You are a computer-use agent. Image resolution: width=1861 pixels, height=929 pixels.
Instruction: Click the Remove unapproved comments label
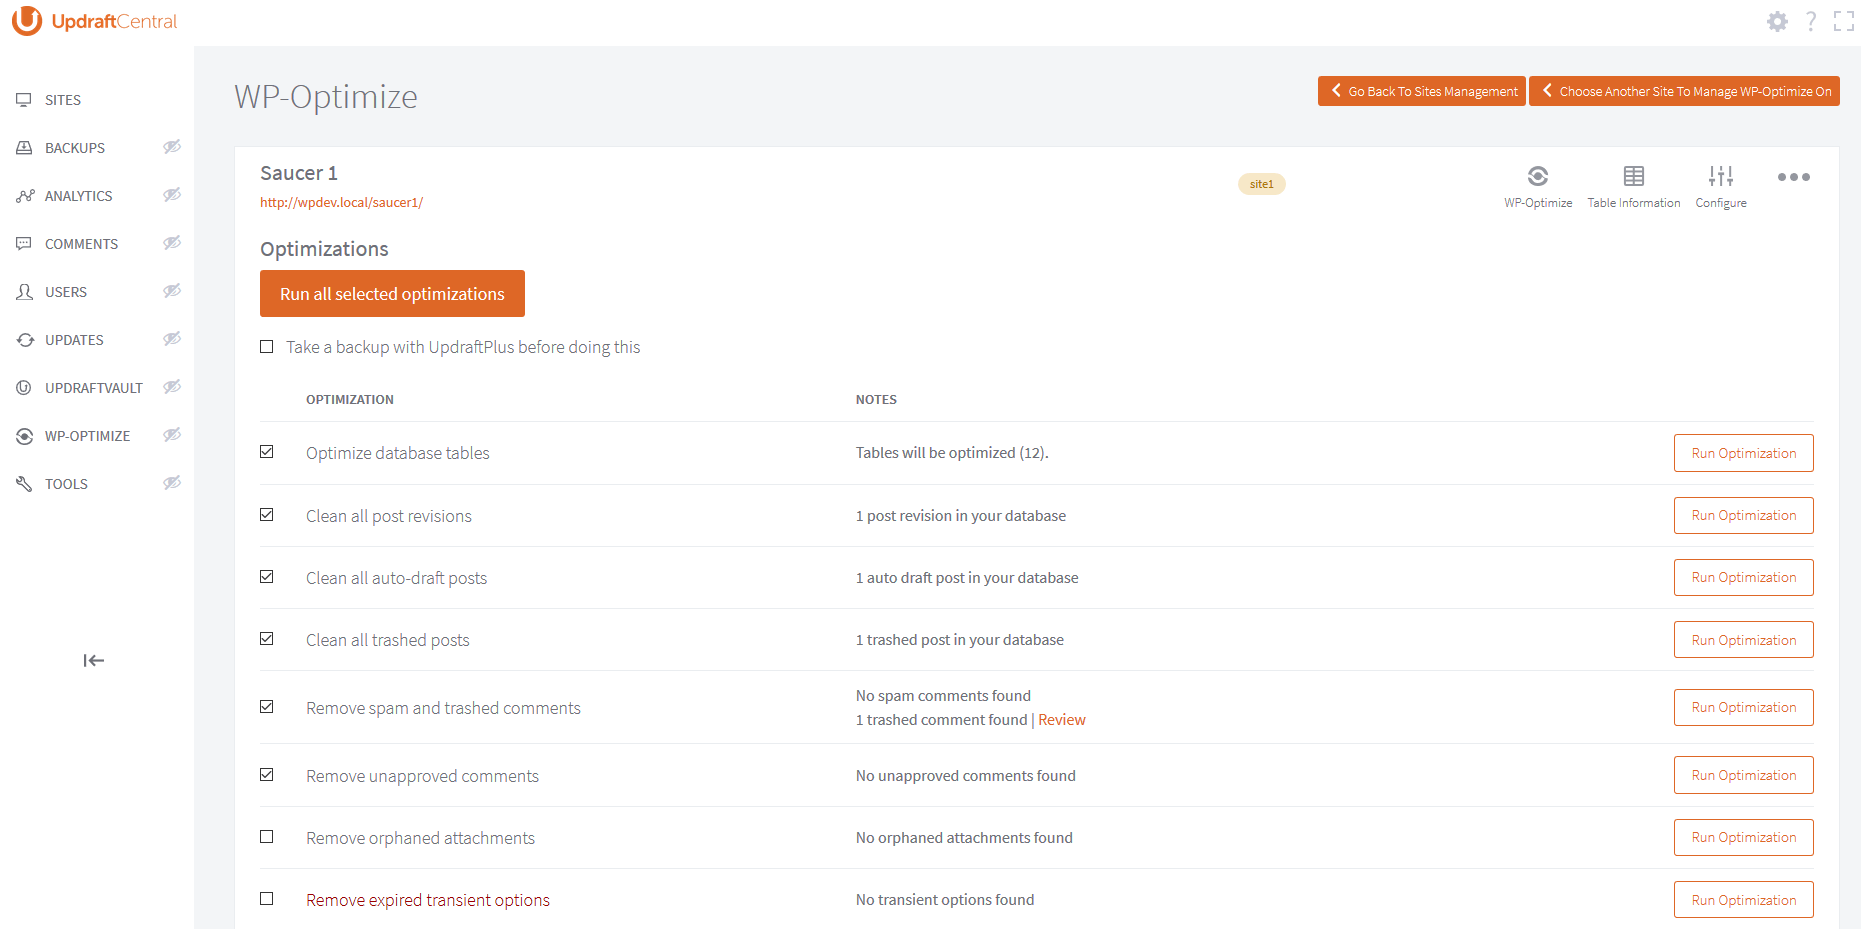[x=422, y=776]
